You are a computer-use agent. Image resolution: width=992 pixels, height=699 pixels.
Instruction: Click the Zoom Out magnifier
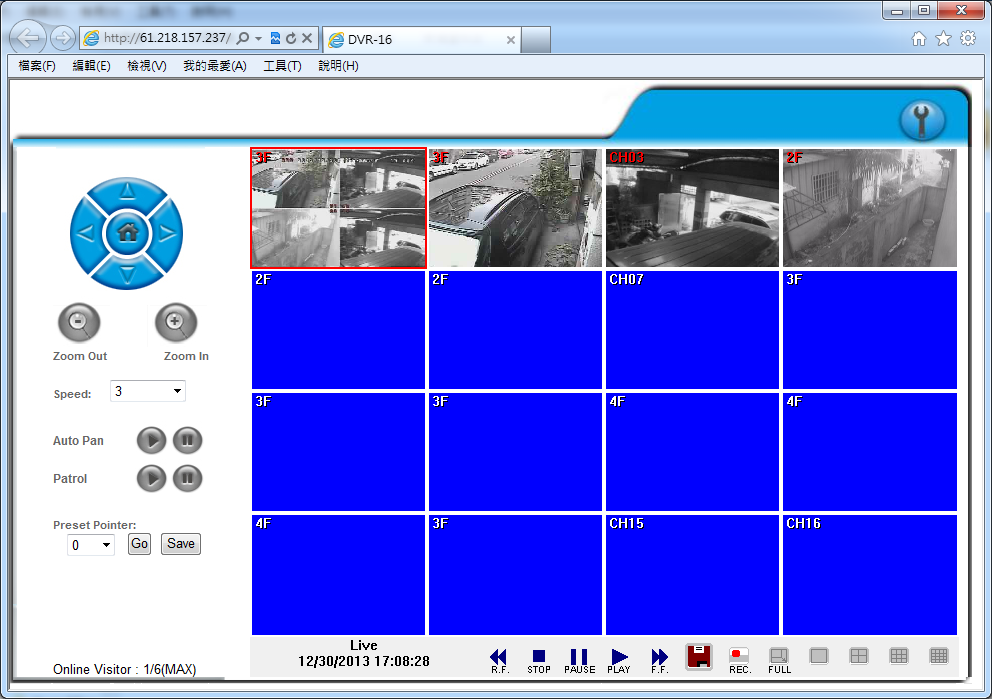click(x=79, y=323)
